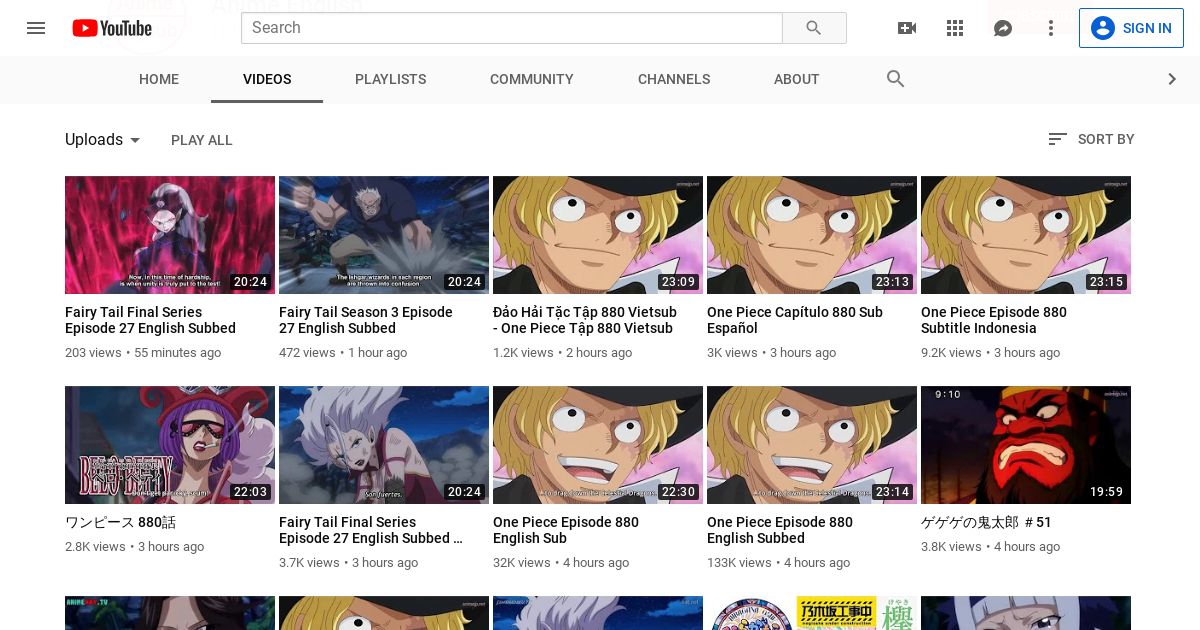The width and height of the screenshot is (1200, 630).
Task: Open One Piece English Subbed thumbnail, 23:14
Action: 812,445
